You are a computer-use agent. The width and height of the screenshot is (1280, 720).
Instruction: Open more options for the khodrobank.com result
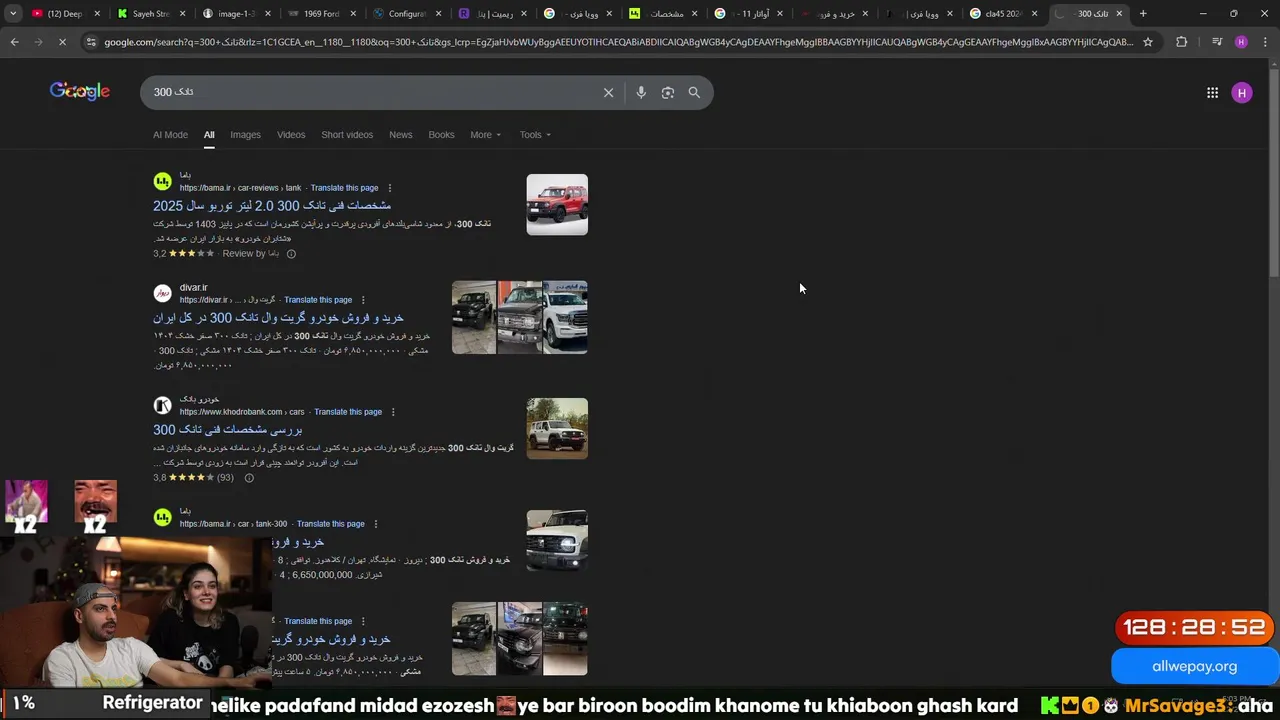pos(393,412)
